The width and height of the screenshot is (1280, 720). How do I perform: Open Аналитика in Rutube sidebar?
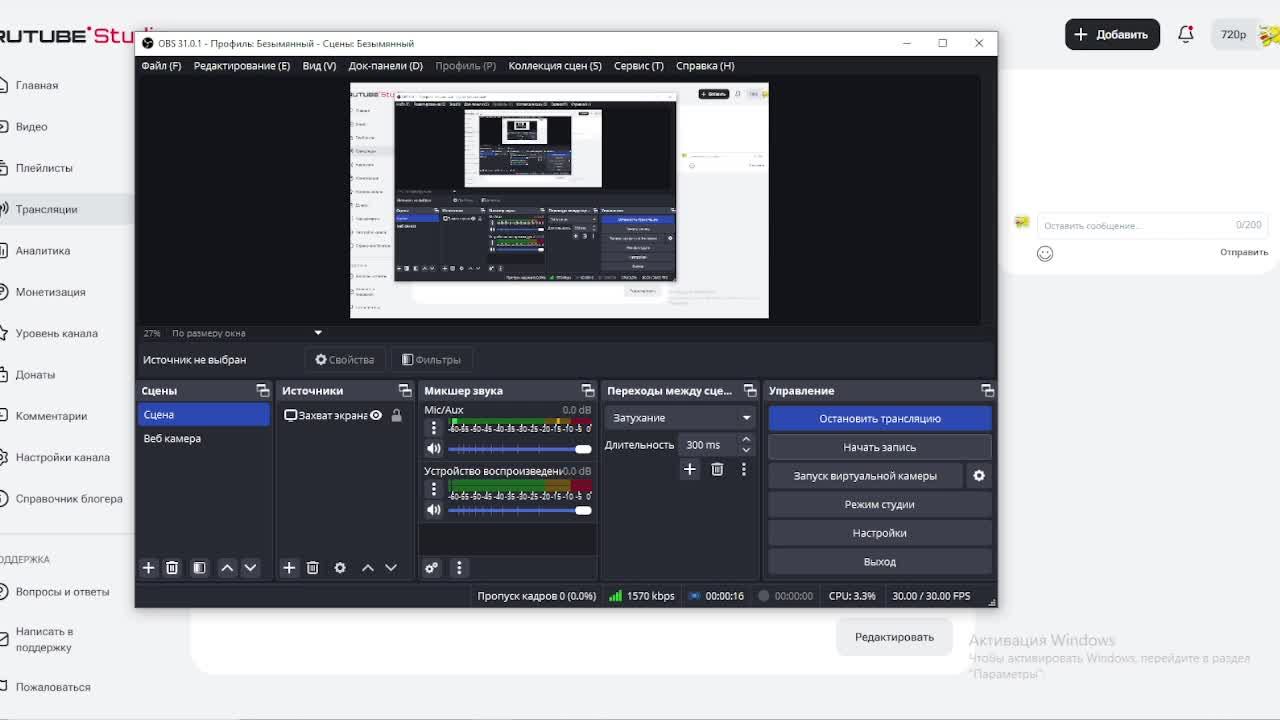pyautogui.click(x=43, y=251)
